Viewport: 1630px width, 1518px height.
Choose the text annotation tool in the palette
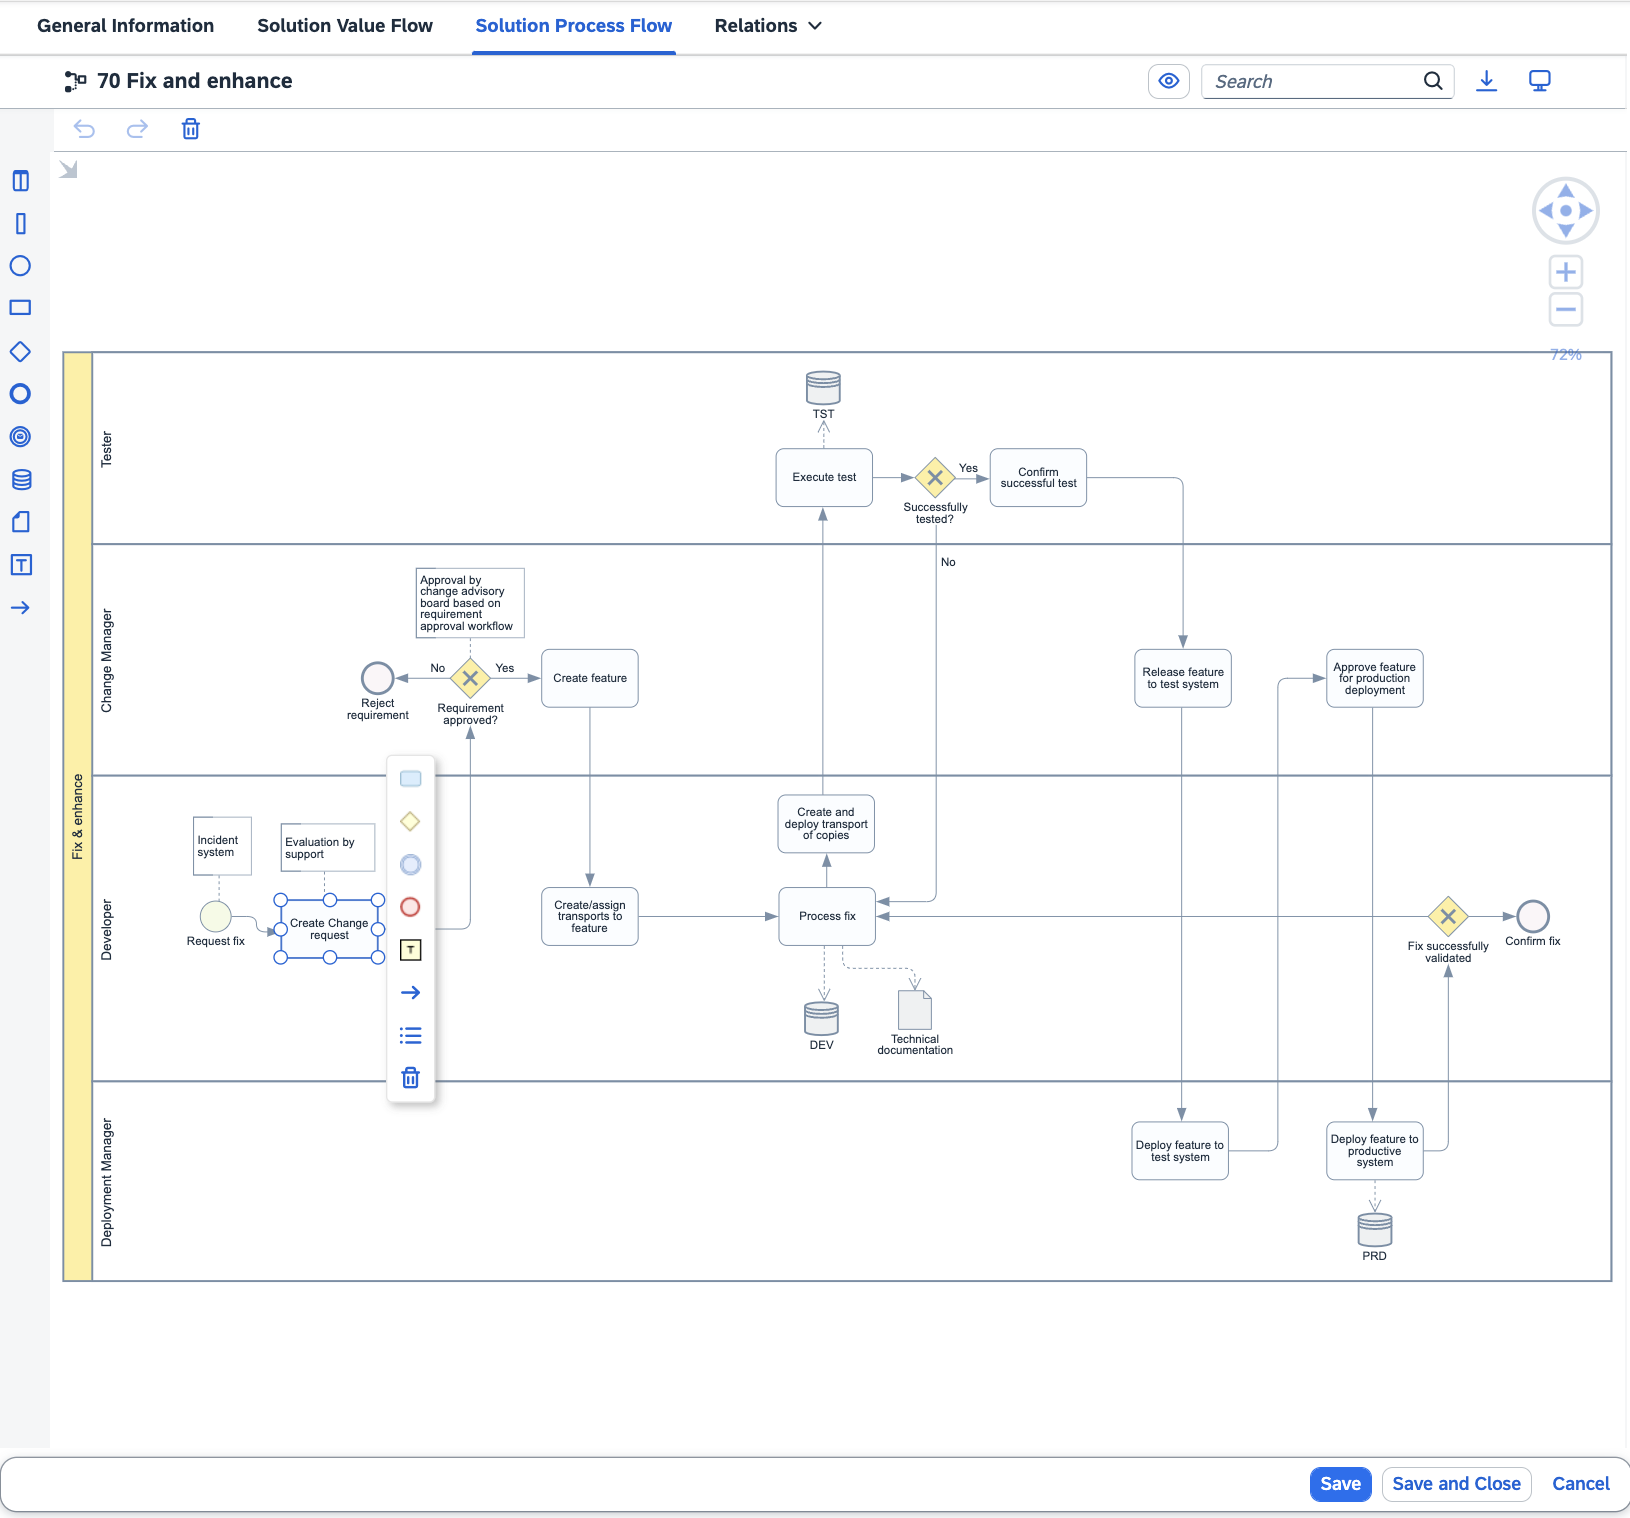(x=21, y=565)
